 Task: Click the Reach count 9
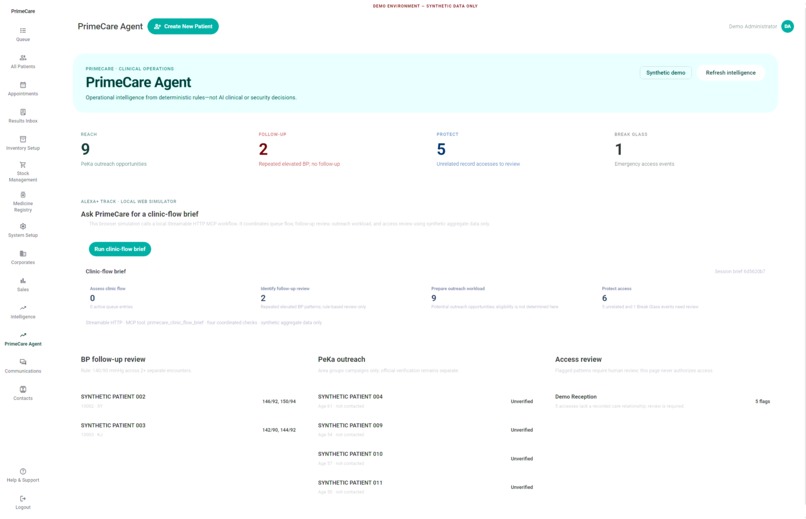[85, 150]
